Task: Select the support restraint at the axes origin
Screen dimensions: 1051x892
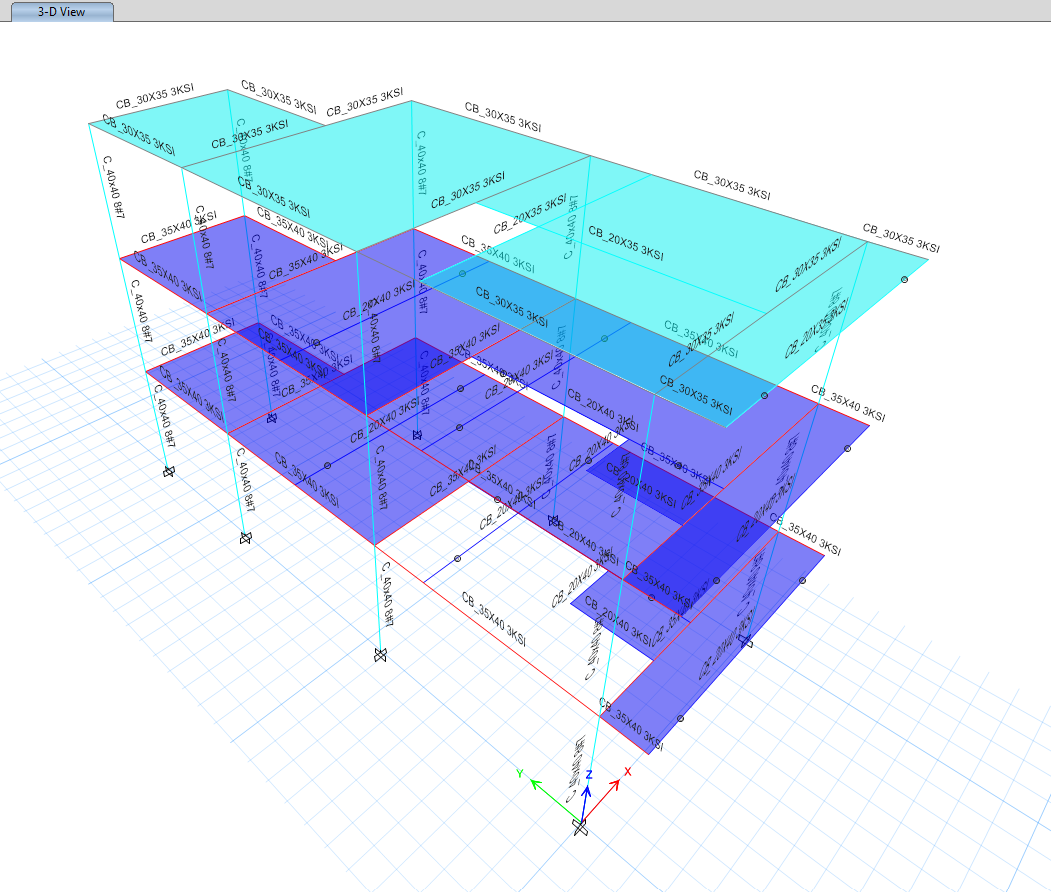Action: 580,828
